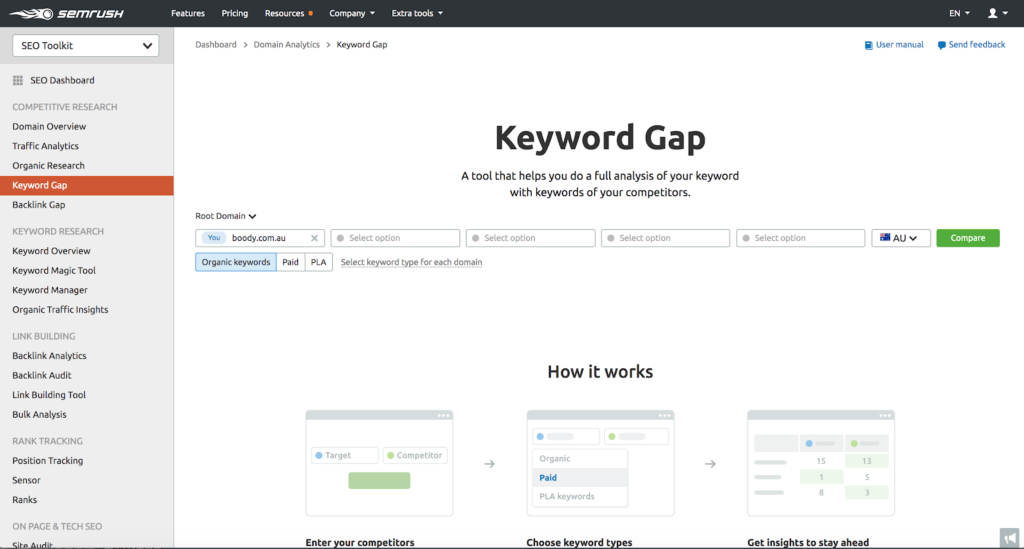Open Keyword Overview in sidebar
Image resolution: width=1024 pixels, height=549 pixels.
click(x=51, y=251)
